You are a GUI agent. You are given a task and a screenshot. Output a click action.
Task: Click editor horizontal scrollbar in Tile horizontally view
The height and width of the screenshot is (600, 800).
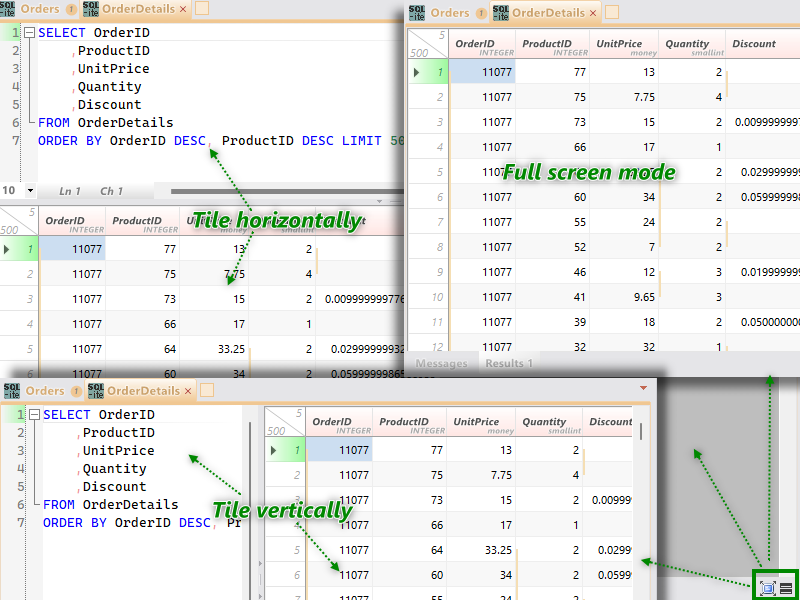(286, 191)
